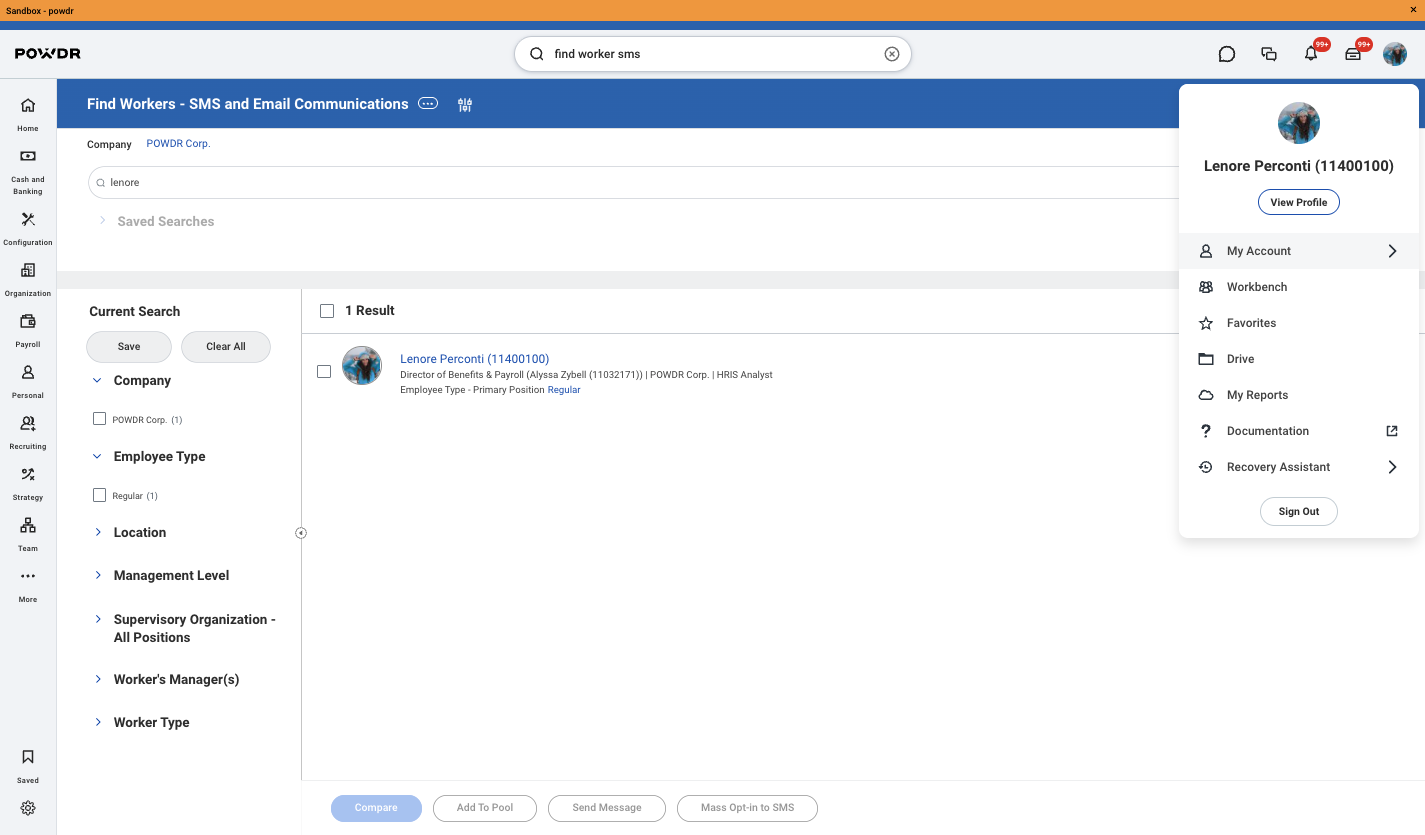Open My Account in profile menu
1425x835 pixels.
point(1299,251)
